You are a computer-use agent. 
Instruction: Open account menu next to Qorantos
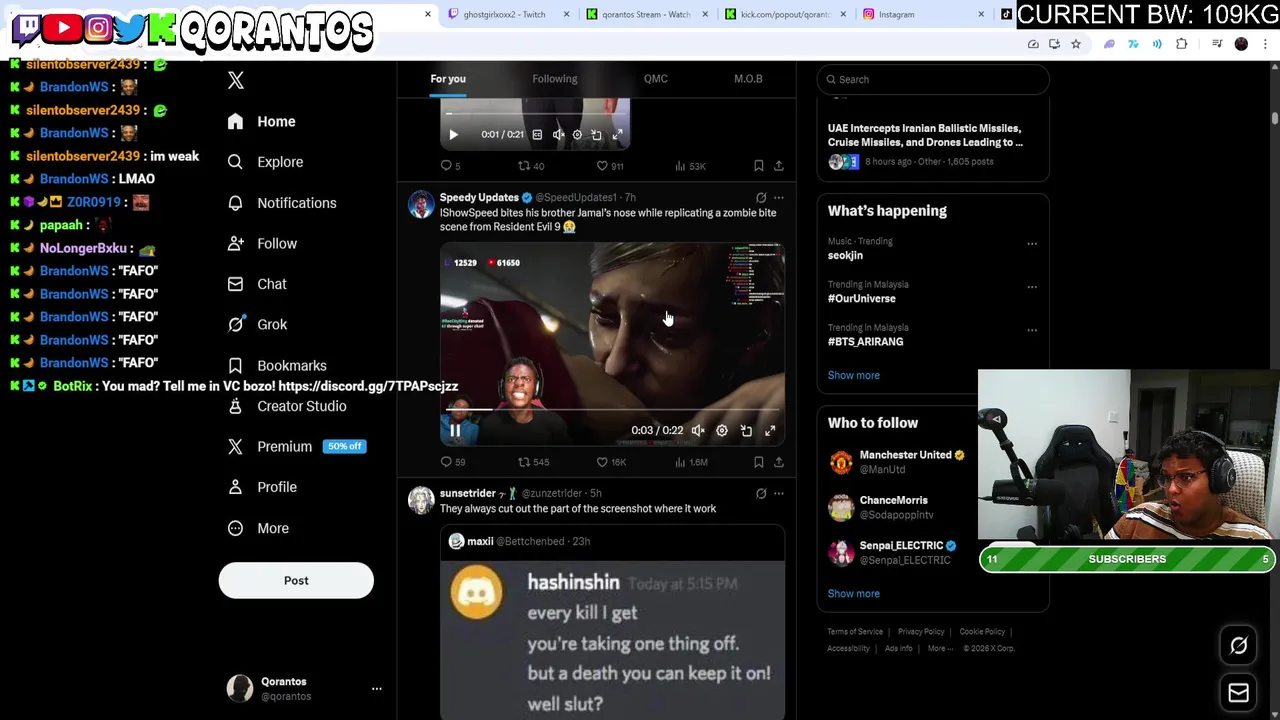(376, 689)
